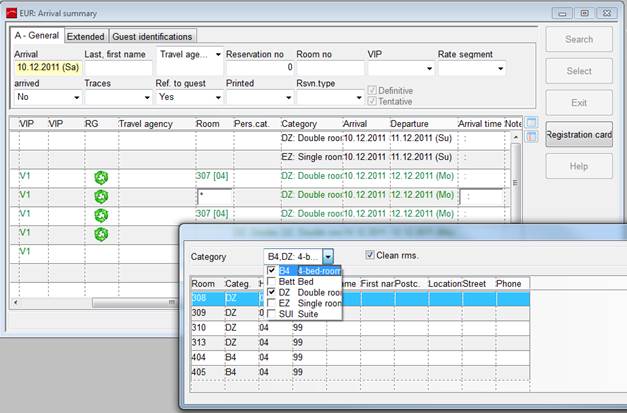Viewport: 627px width, 413px height.
Task: Open the Travel agency dropdown
Action: pos(218,54)
